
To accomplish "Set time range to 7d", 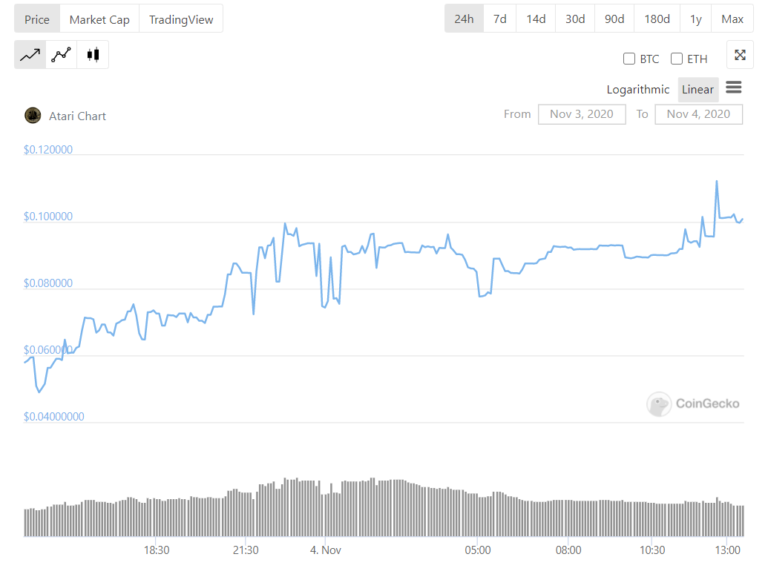I will [x=500, y=19].
